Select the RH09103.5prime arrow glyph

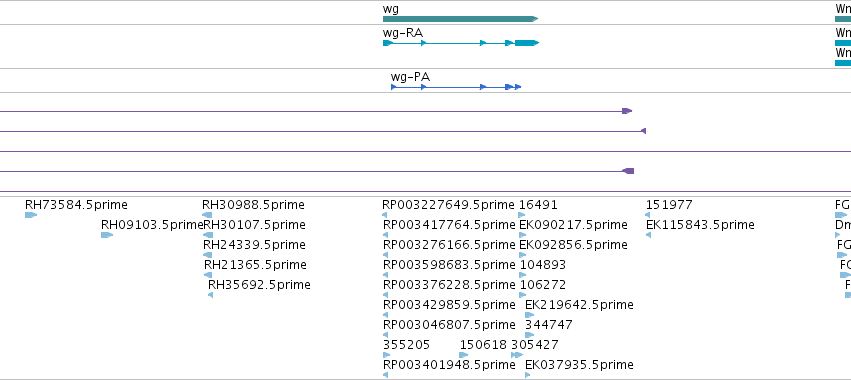[x=107, y=235]
